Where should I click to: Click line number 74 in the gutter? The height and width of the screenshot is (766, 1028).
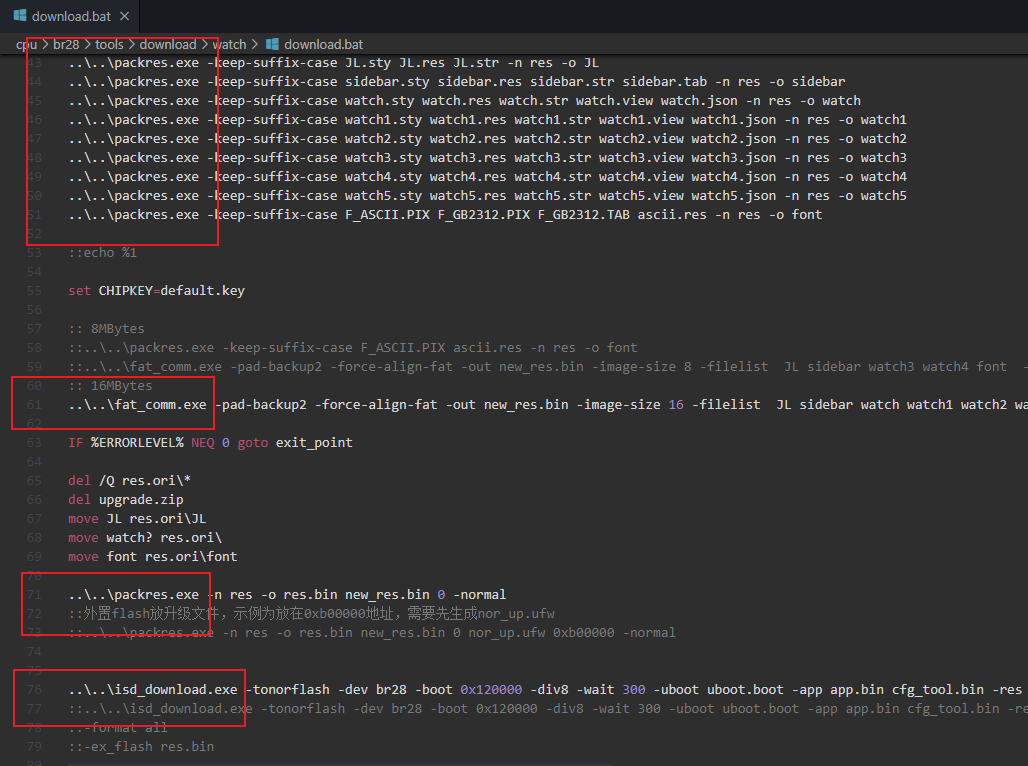click(x=34, y=652)
